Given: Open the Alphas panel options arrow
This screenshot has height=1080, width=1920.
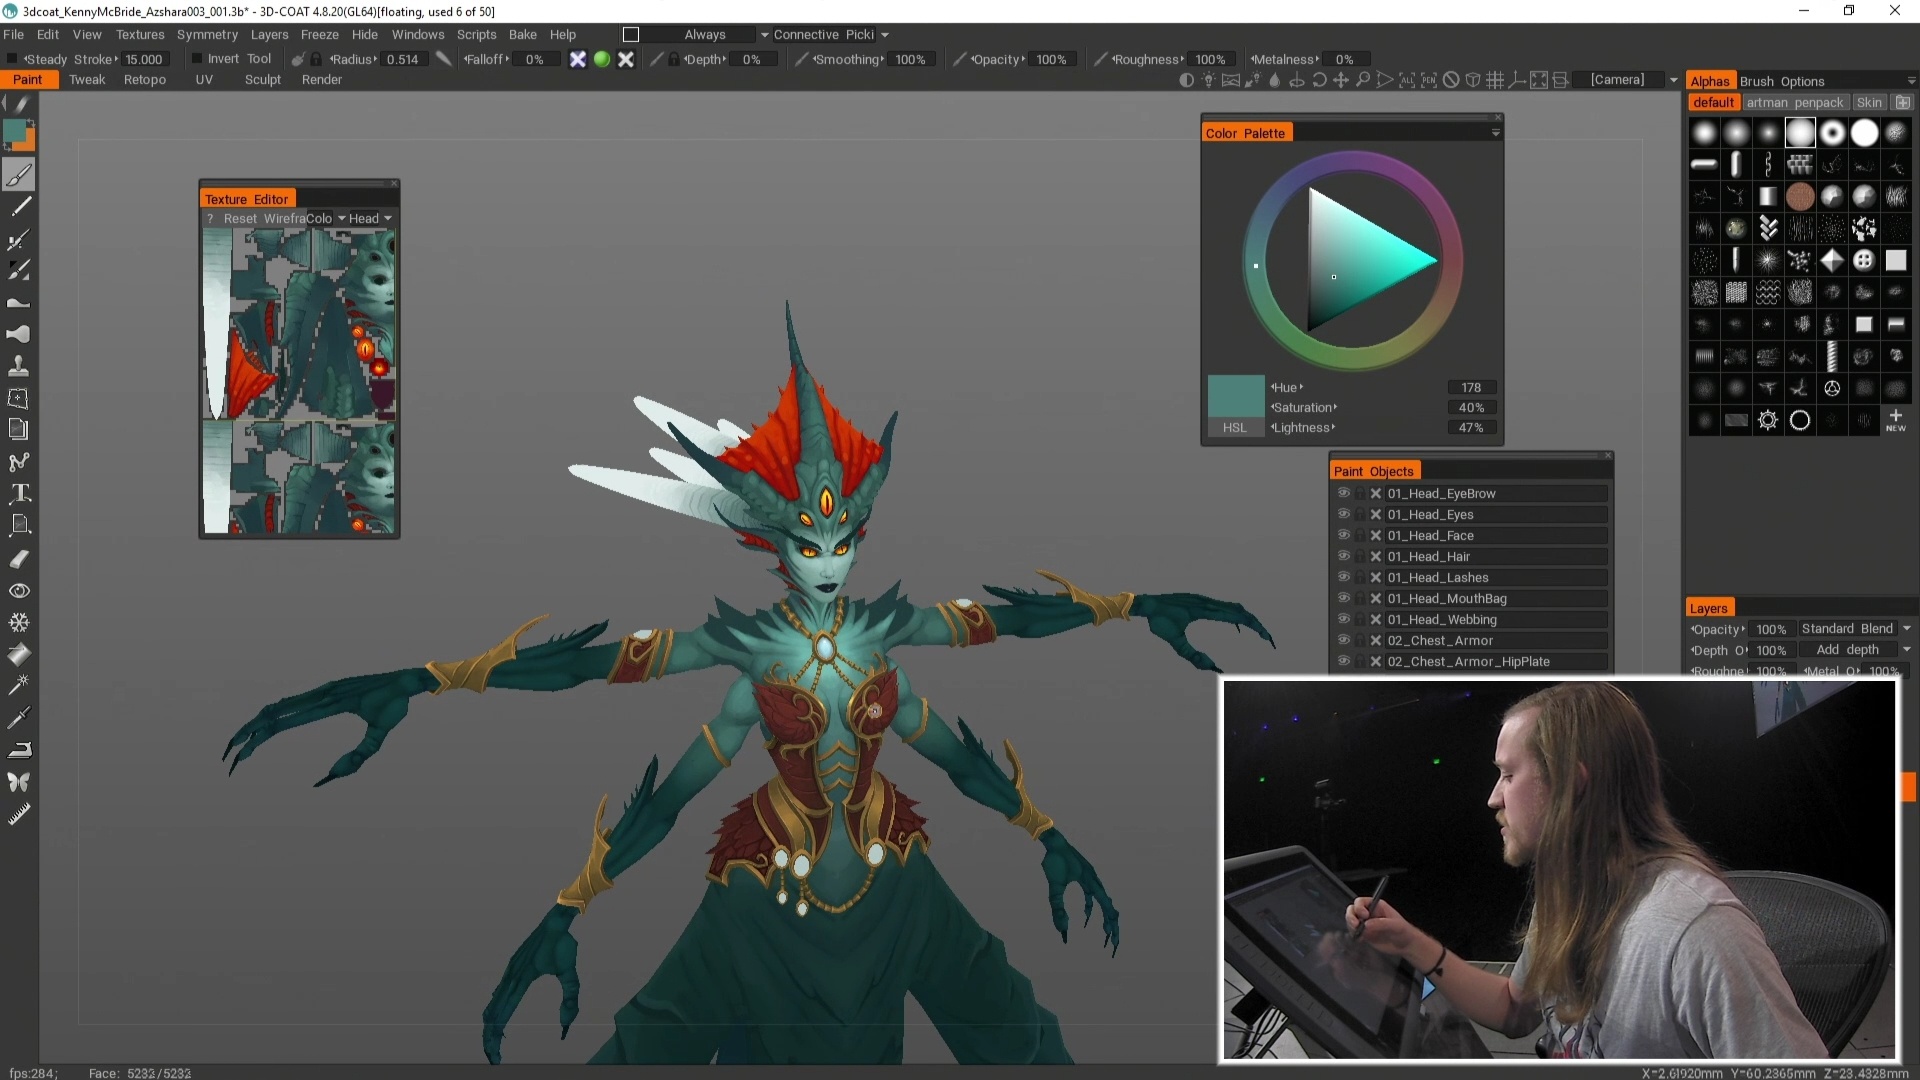Looking at the screenshot, I should tap(1911, 81).
